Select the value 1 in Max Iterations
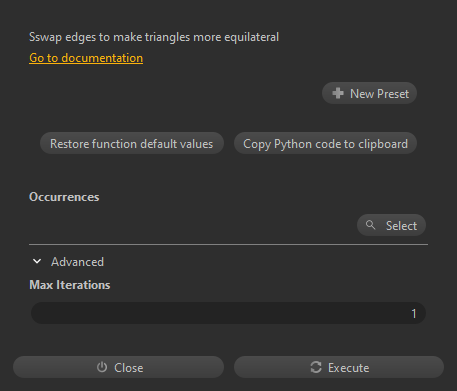Image resolution: width=457 pixels, height=391 pixels. pyautogui.click(x=414, y=313)
